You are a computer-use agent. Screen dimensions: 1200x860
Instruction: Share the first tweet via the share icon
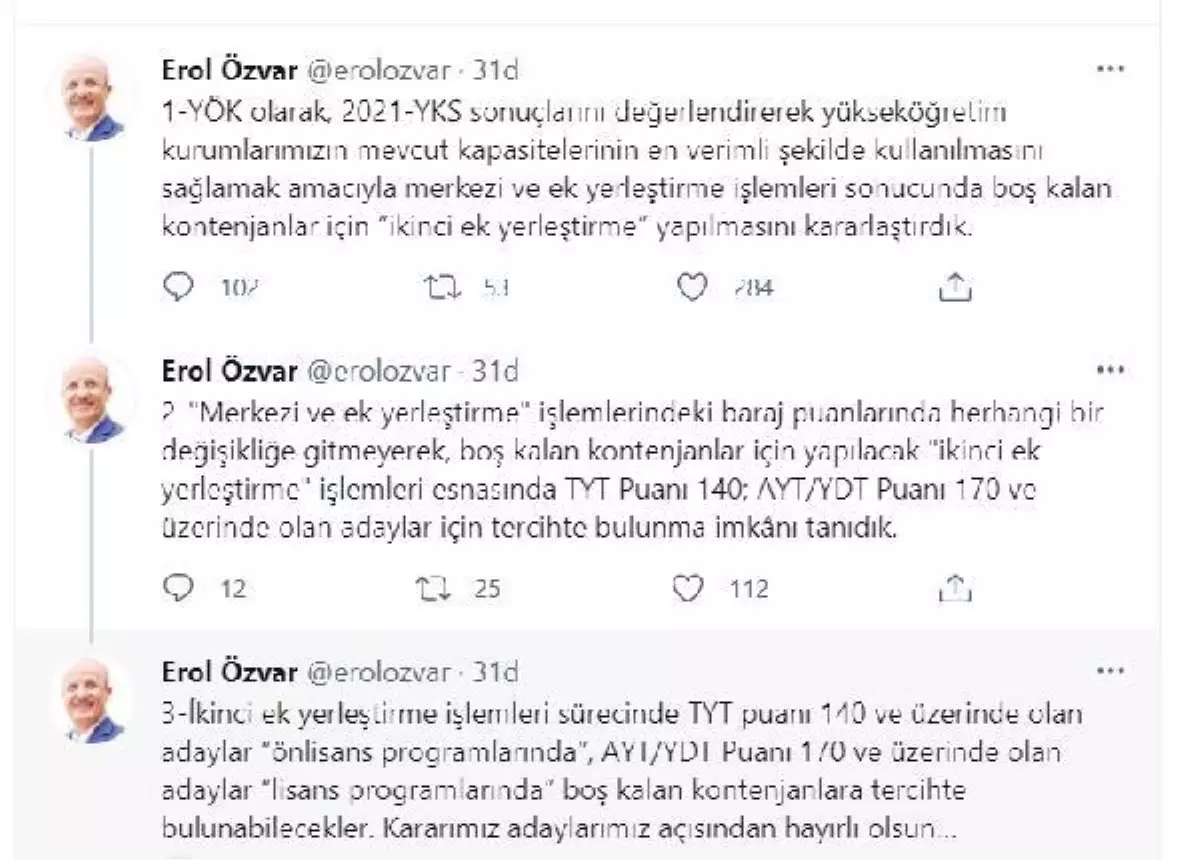click(x=955, y=288)
